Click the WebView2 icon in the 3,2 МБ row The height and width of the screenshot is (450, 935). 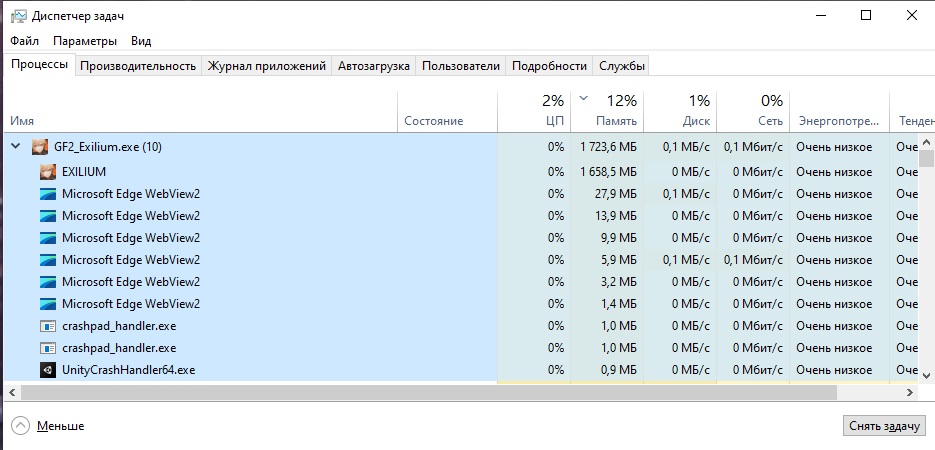coord(48,281)
